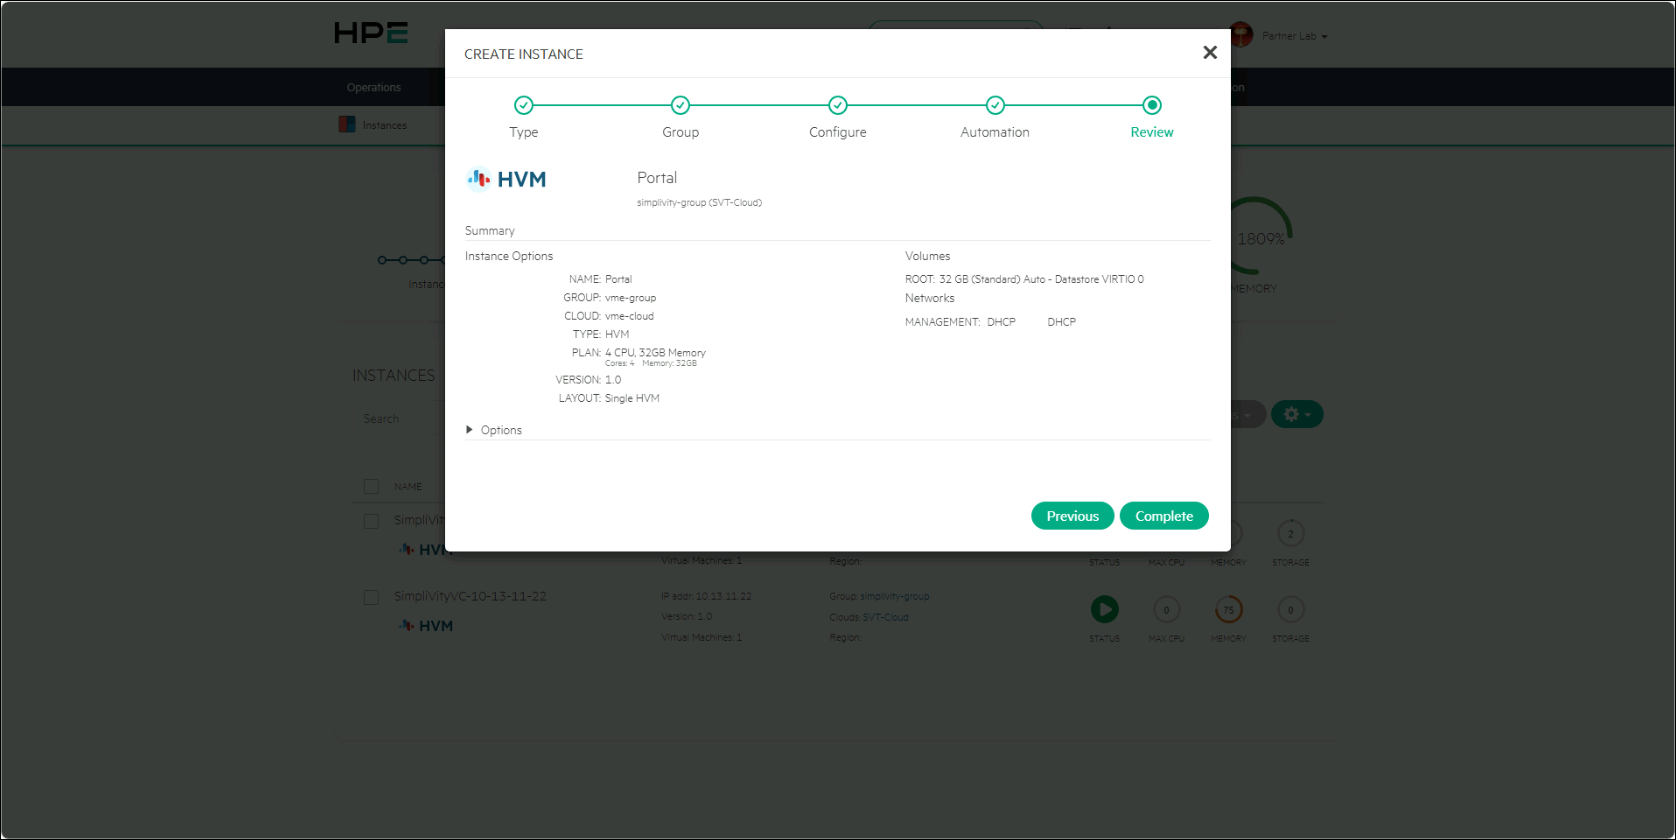Toggle the select-all checkbox beside NAME
The height and width of the screenshot is (840, 1676).
click(x=371, y=486)
